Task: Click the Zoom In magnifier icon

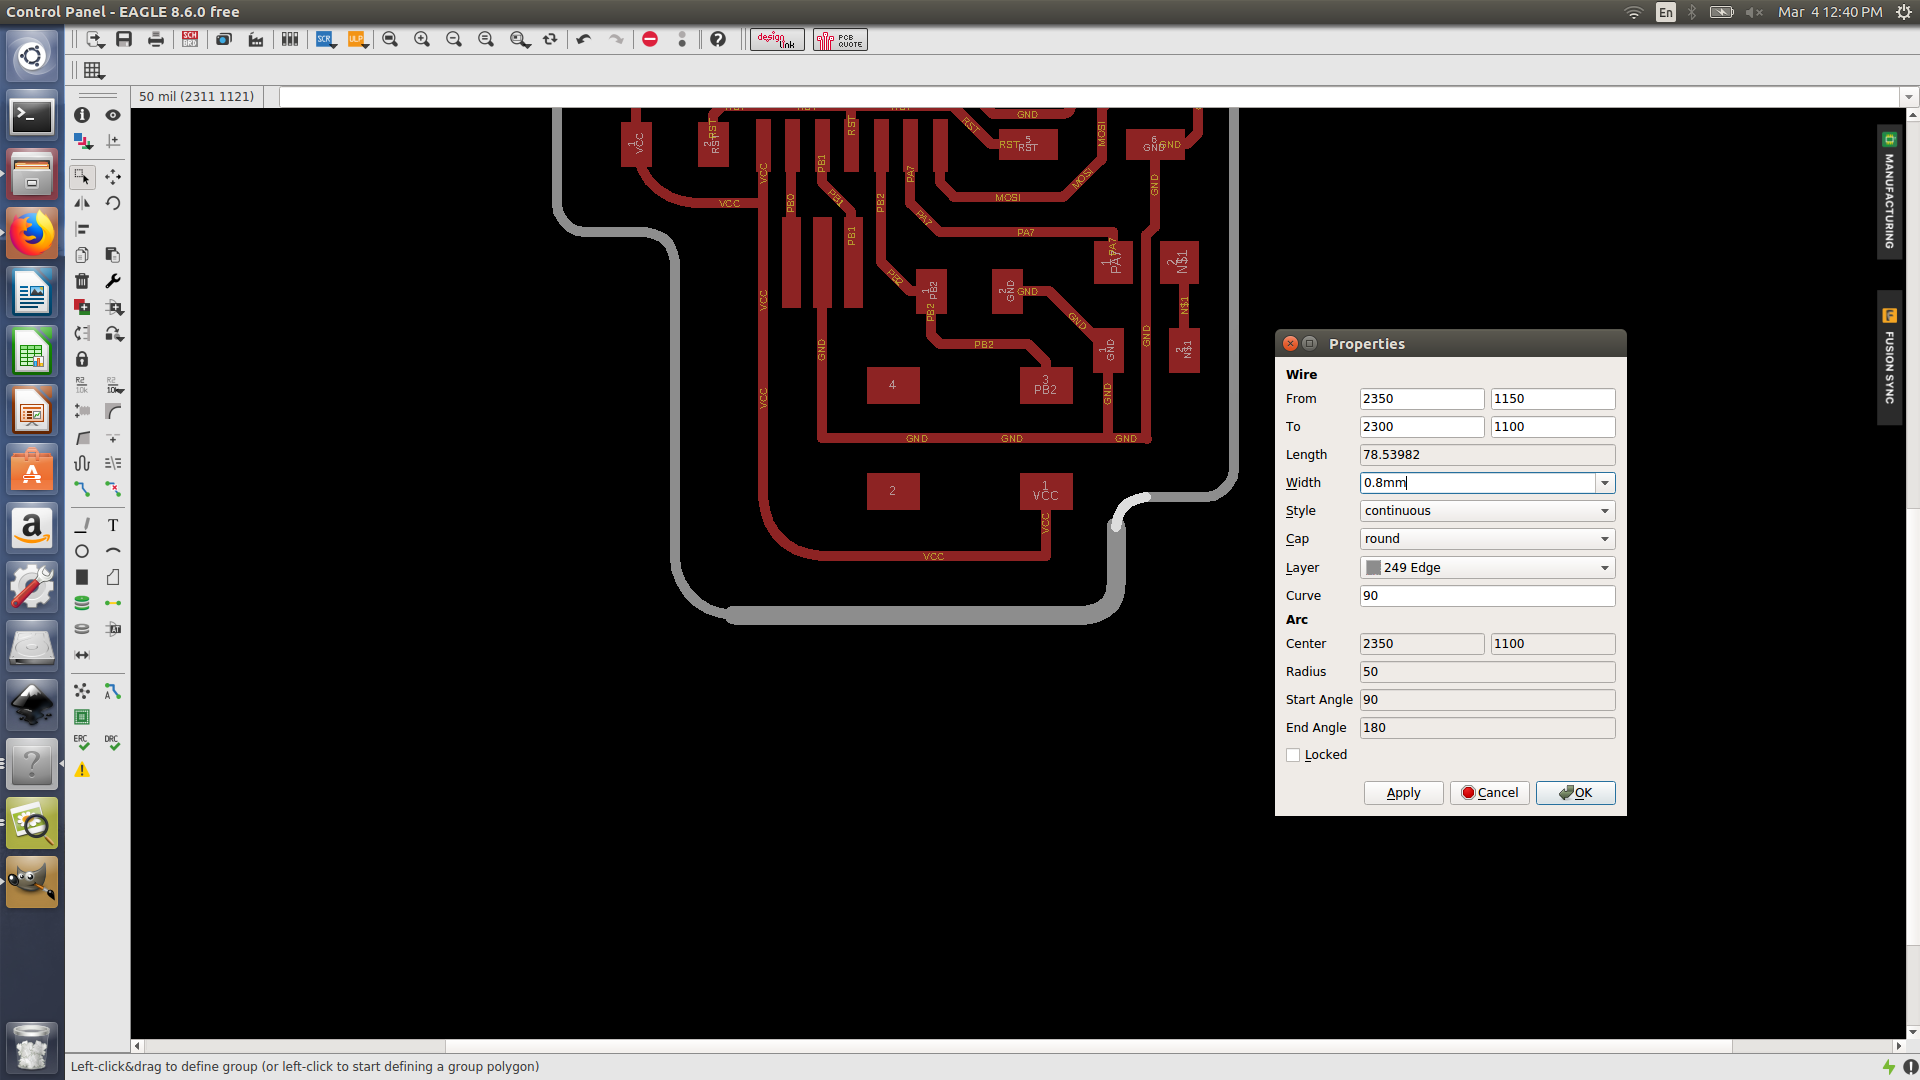Action: pos(422,39)
